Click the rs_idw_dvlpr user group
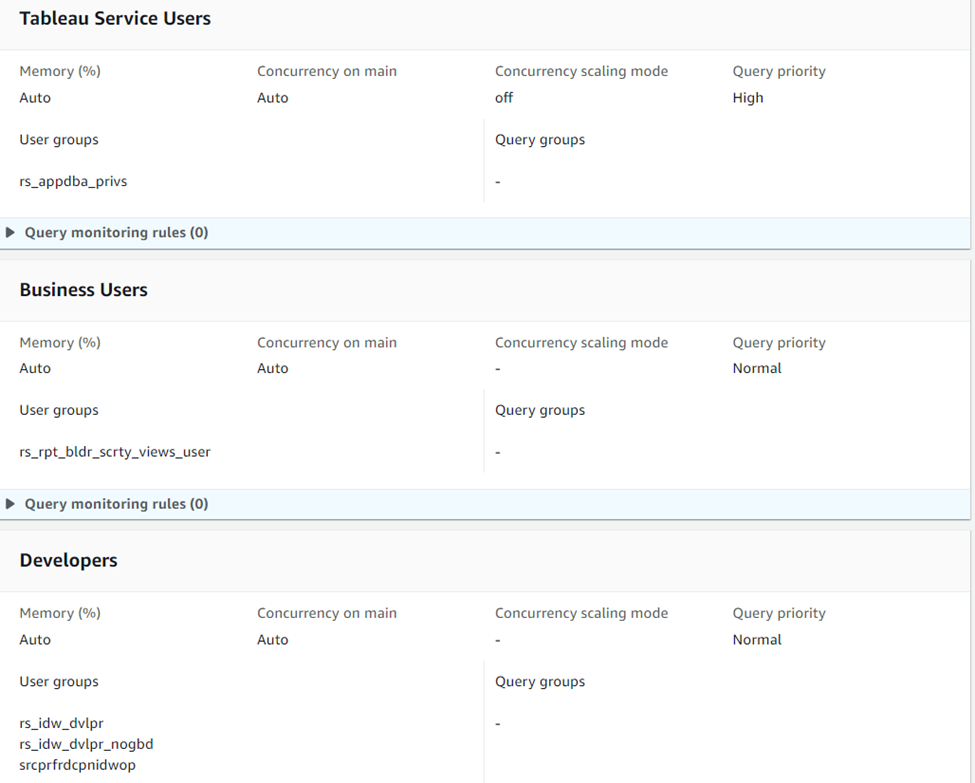The width and height of the screenshot is (975, 783). [x=62, y=723]
